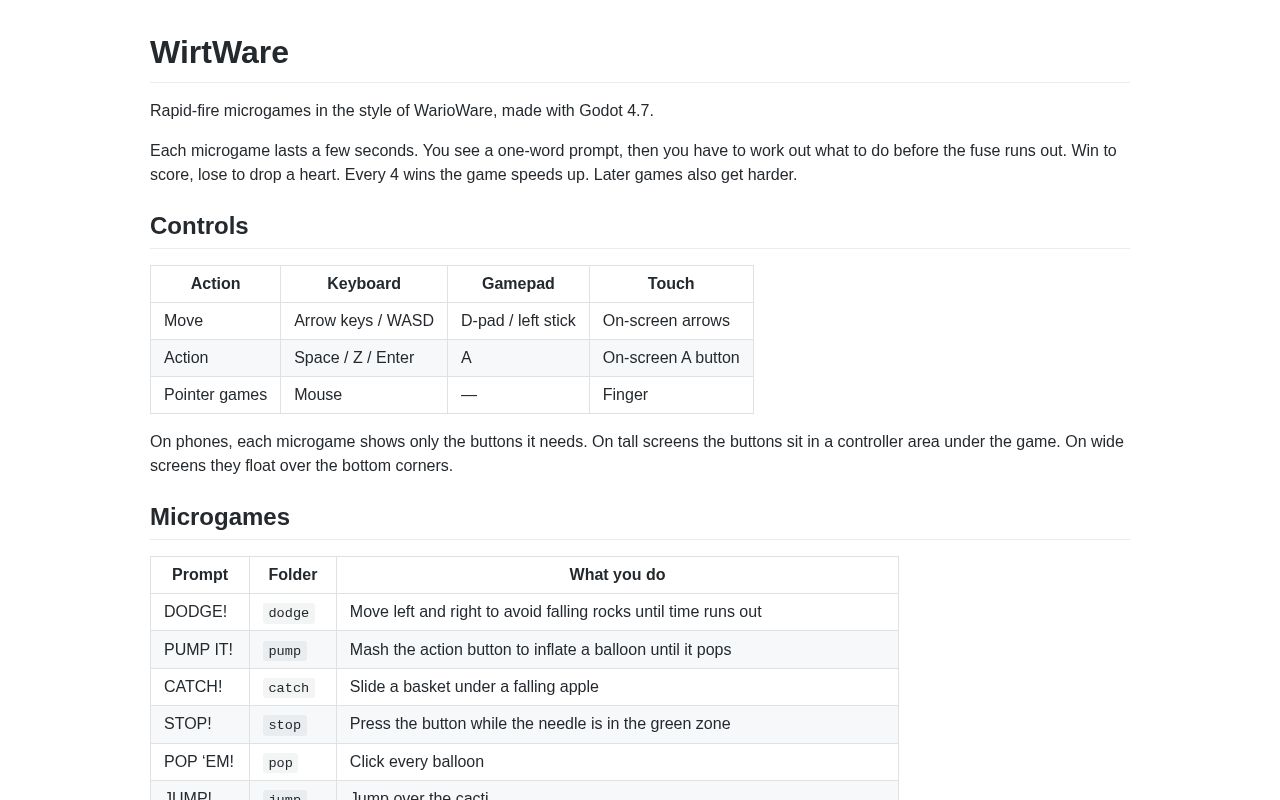Viewport: 1280px width, 800px height.
Task: Select the 'PUMP IT!' prompt cell
Action: (x=200, y=650)
